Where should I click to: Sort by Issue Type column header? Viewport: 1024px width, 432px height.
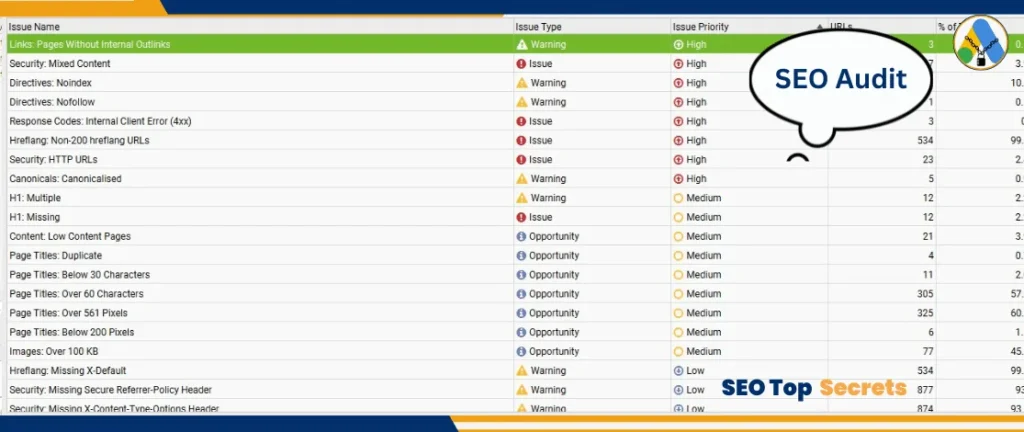click(x=538, y=27)
